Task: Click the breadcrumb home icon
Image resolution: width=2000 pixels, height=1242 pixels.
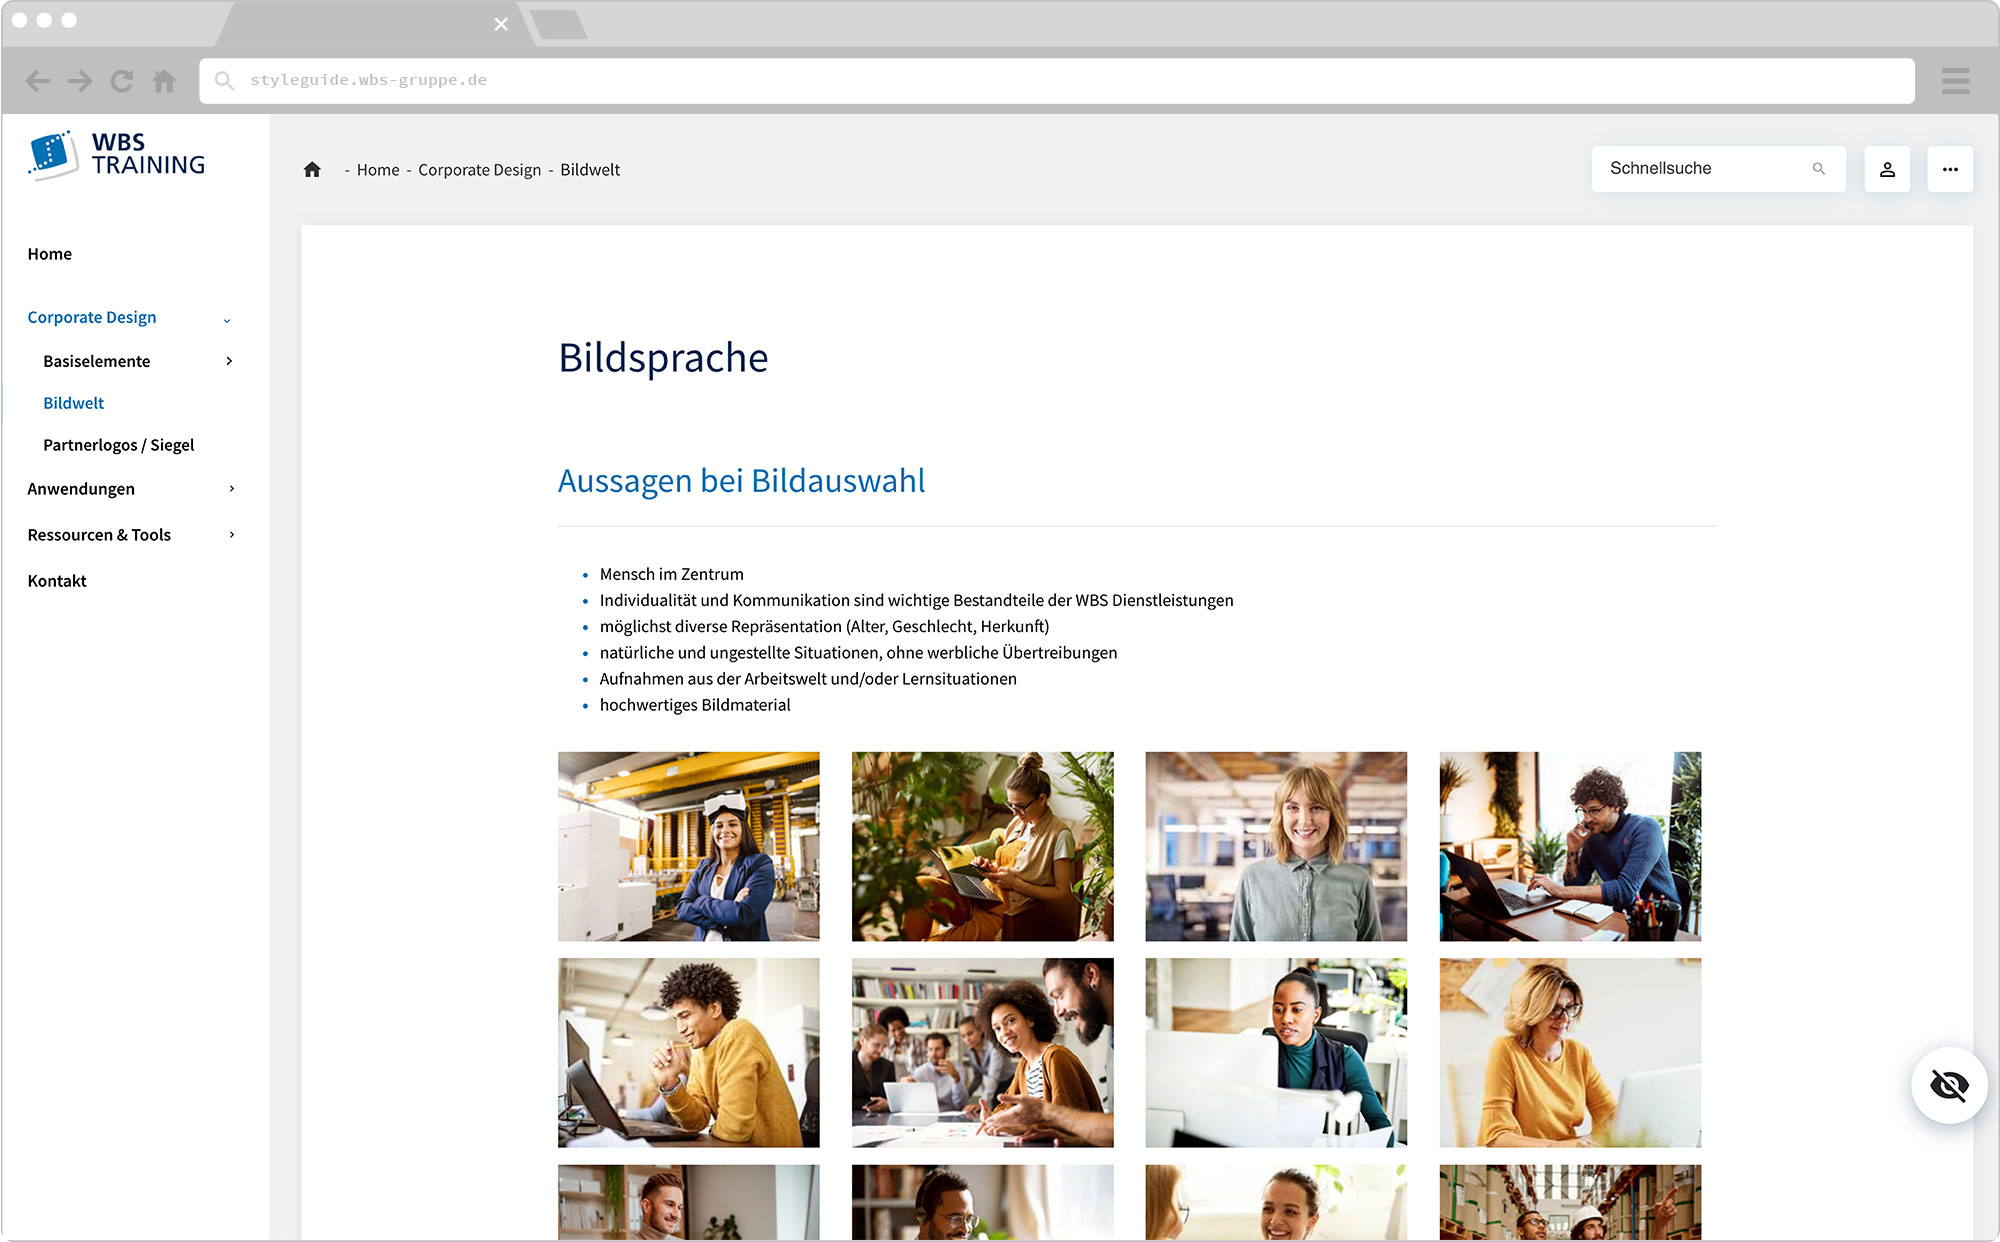Action: tap(312, 170)
